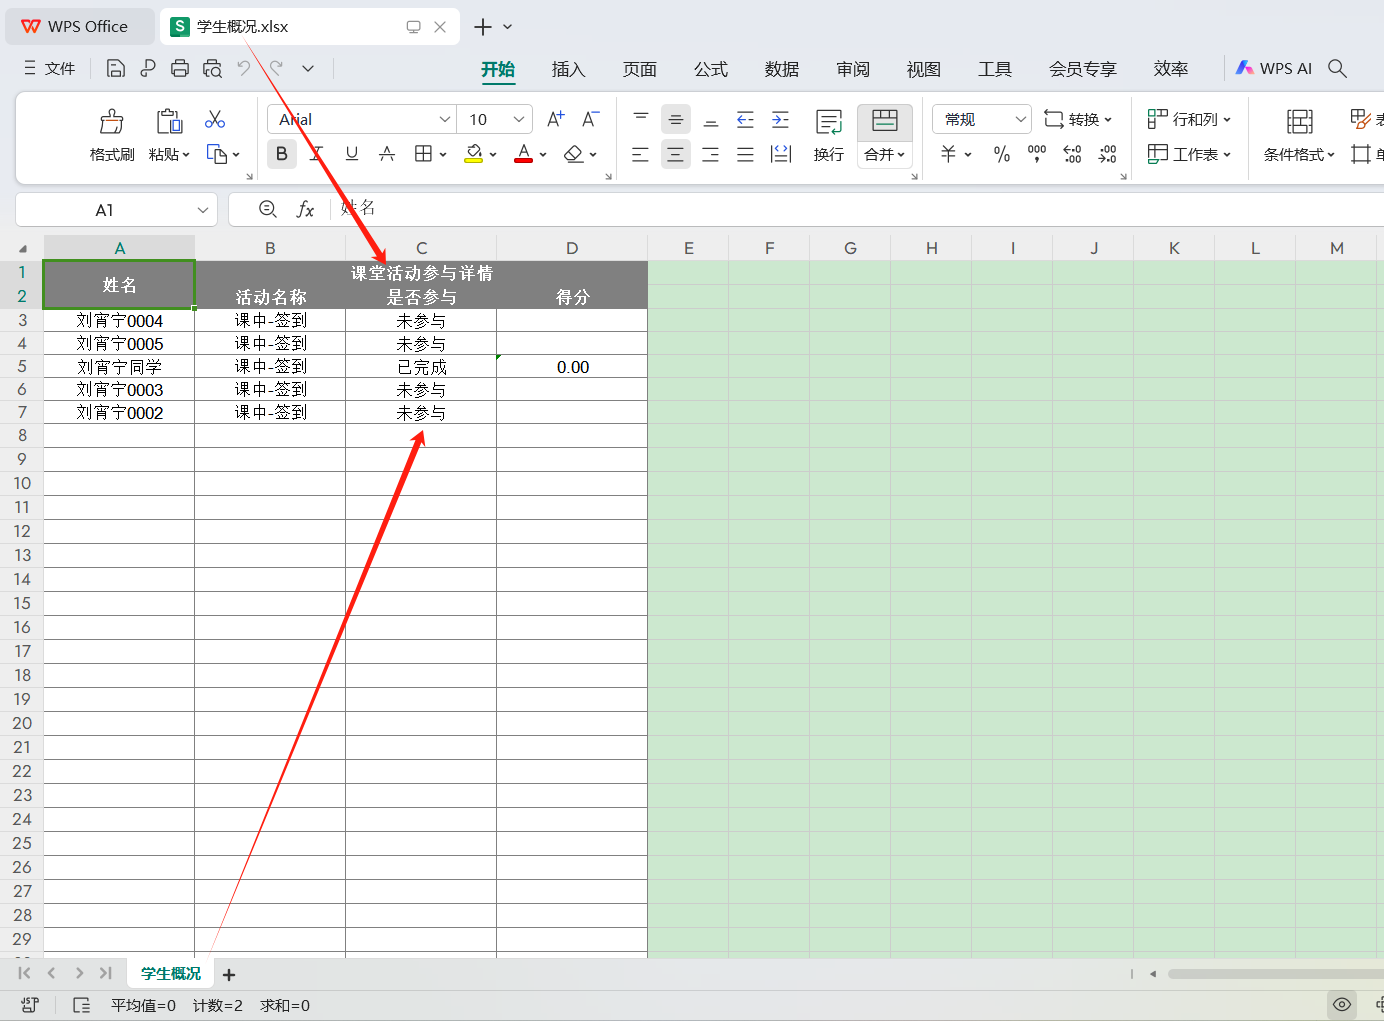Toggle Underline formatting button
The height and width of the screenshot is (1021, 1384).
click(x=351, y=154)
